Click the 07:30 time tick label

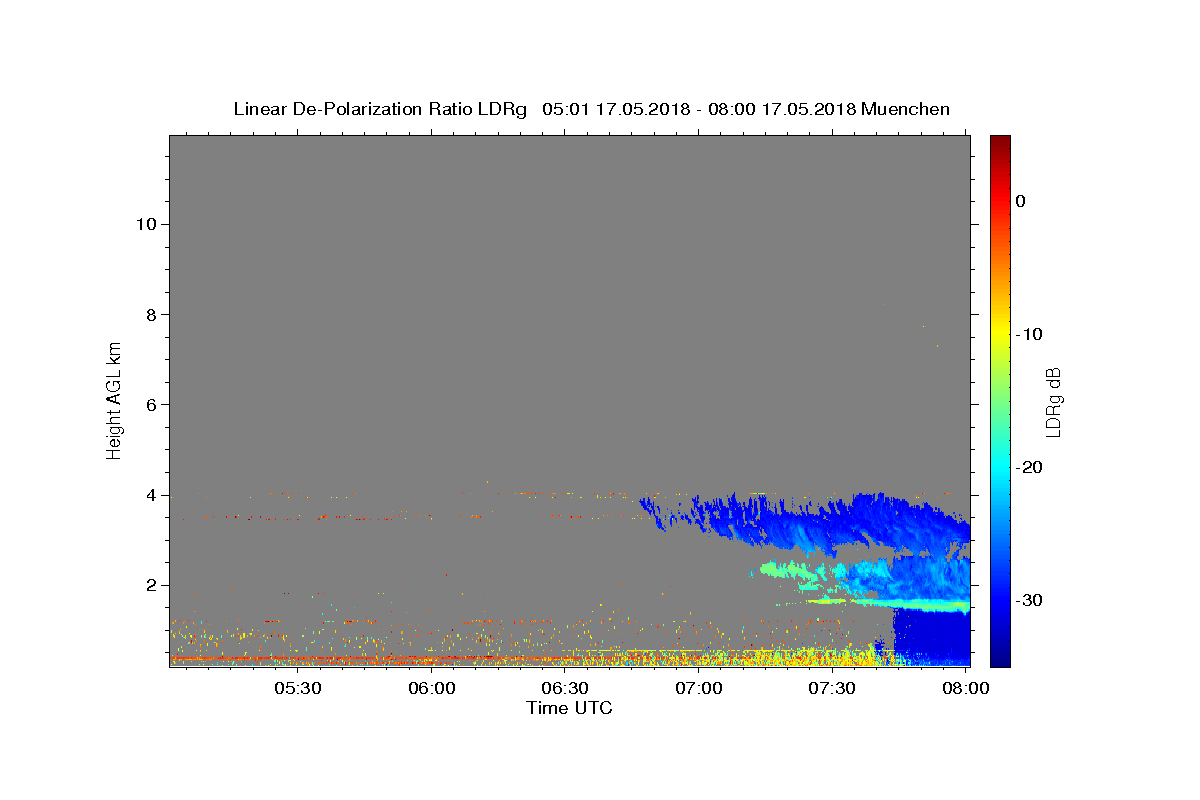[832, 689]
